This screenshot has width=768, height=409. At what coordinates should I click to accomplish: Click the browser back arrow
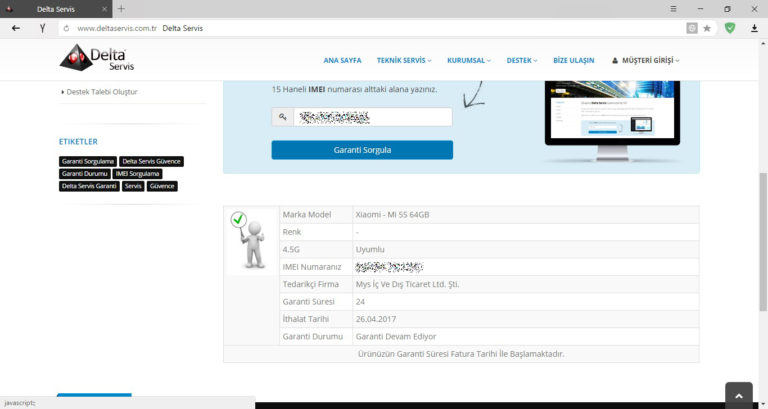coord(16,28)
